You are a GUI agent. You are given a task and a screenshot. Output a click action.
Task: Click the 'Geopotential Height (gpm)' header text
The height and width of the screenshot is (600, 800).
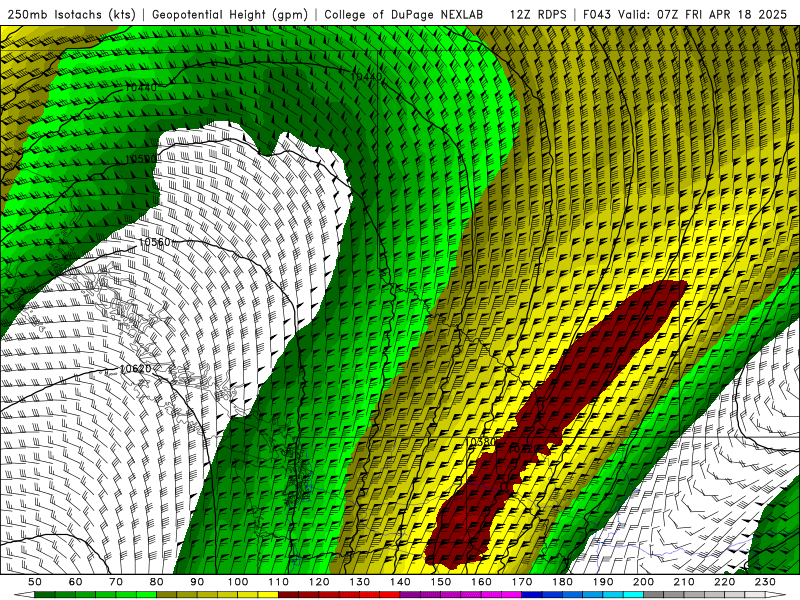(x=230, y=14)
